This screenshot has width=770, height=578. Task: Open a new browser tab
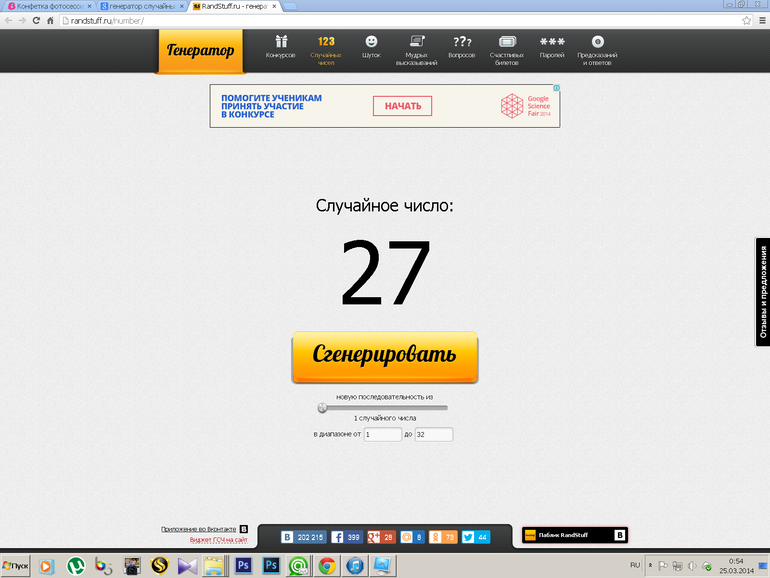[x=290, y=6]
